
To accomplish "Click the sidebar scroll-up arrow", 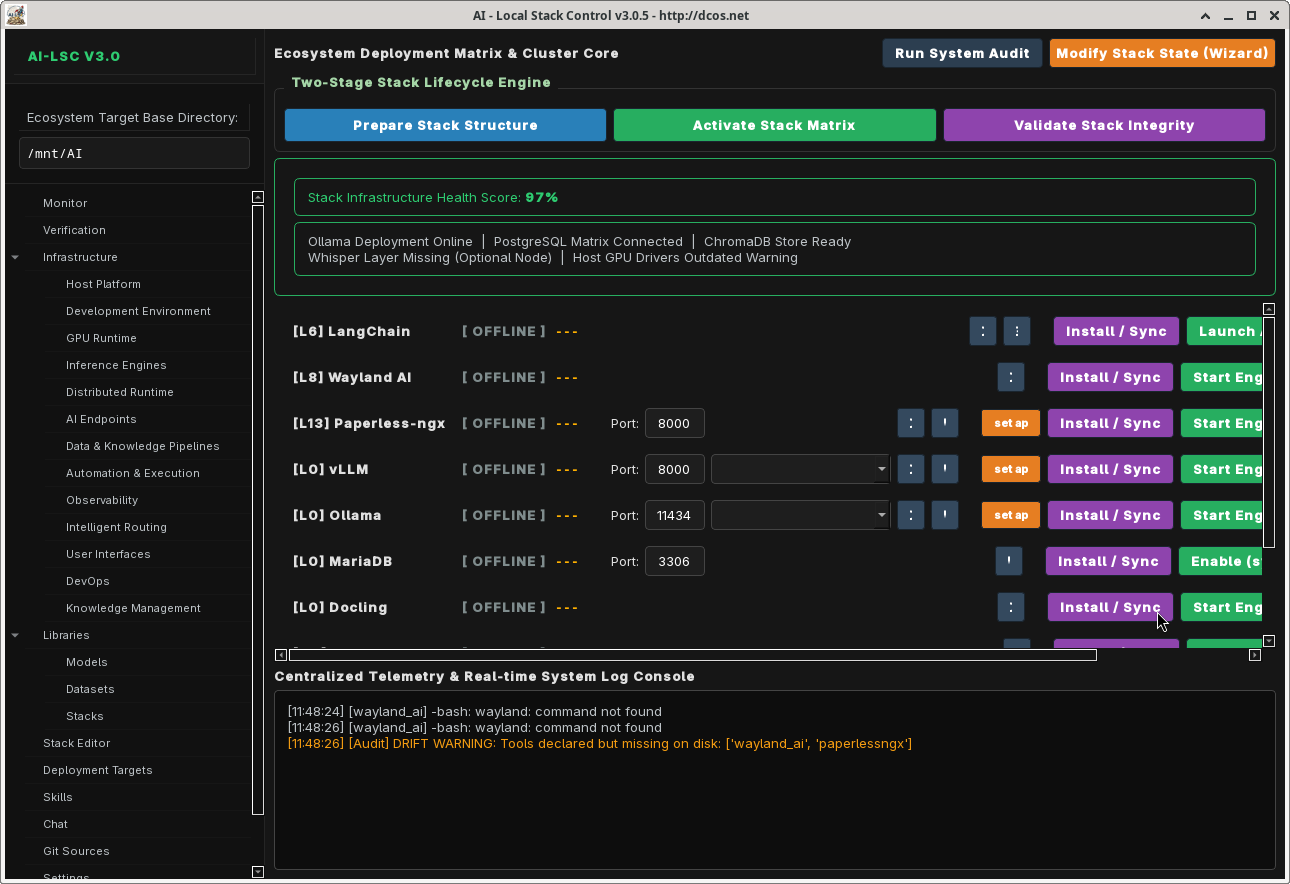I will pyautogui.click(x=258, y=197).
